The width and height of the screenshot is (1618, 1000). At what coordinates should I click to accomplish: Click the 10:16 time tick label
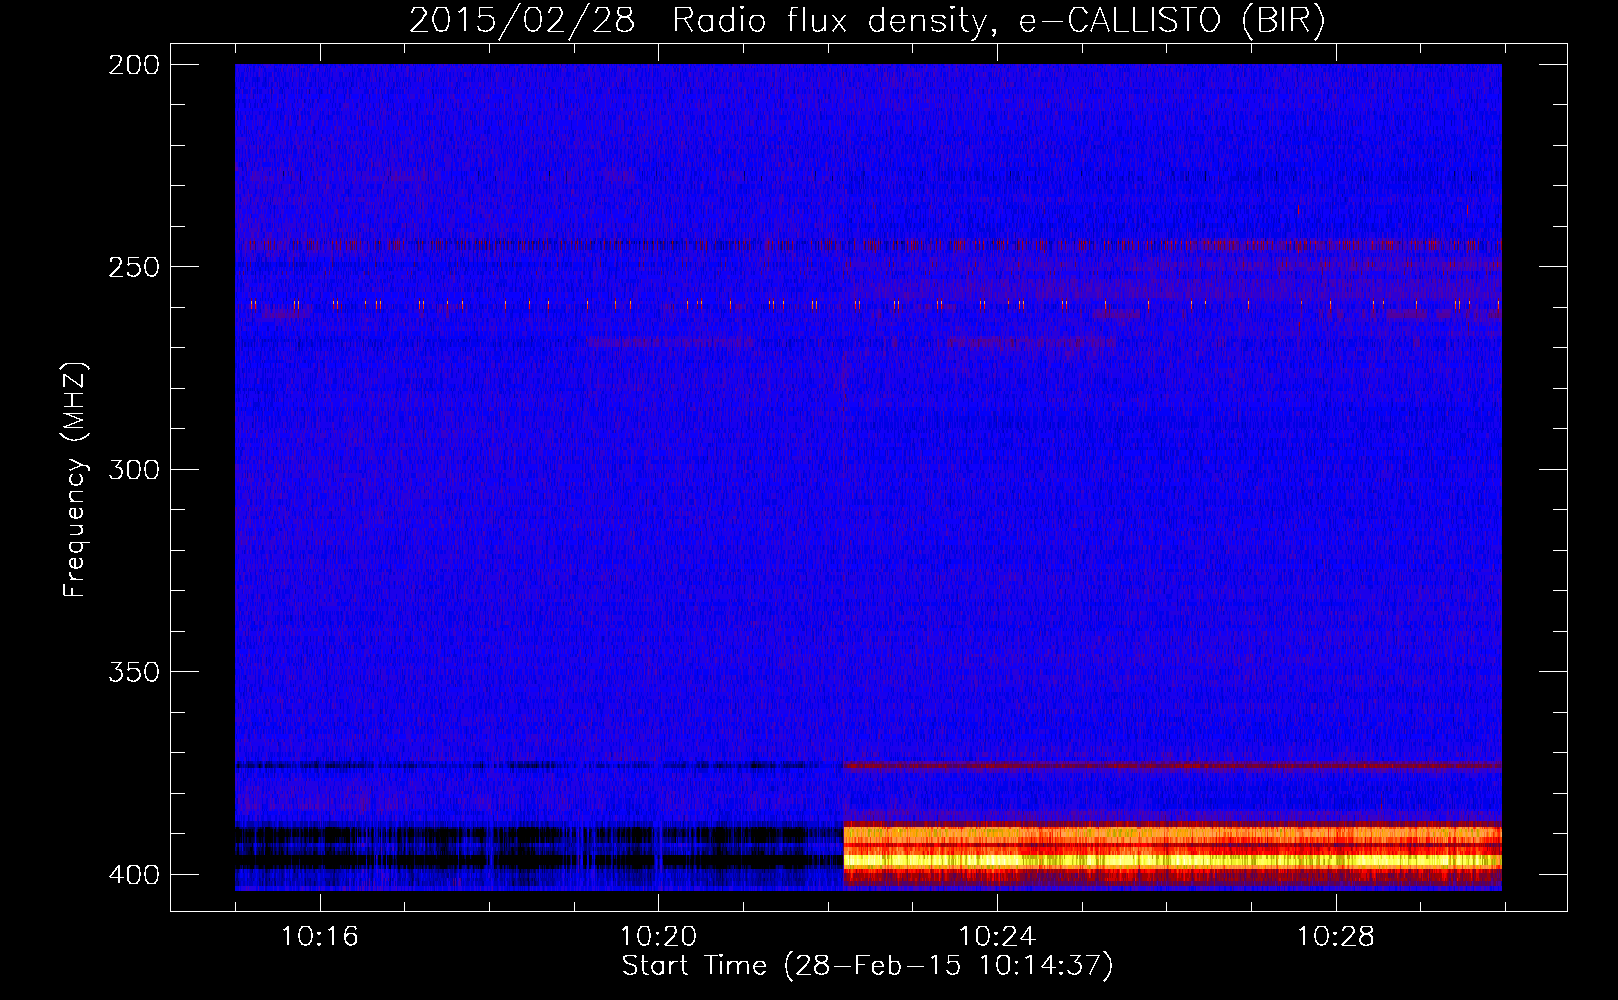tap(319, 936)
